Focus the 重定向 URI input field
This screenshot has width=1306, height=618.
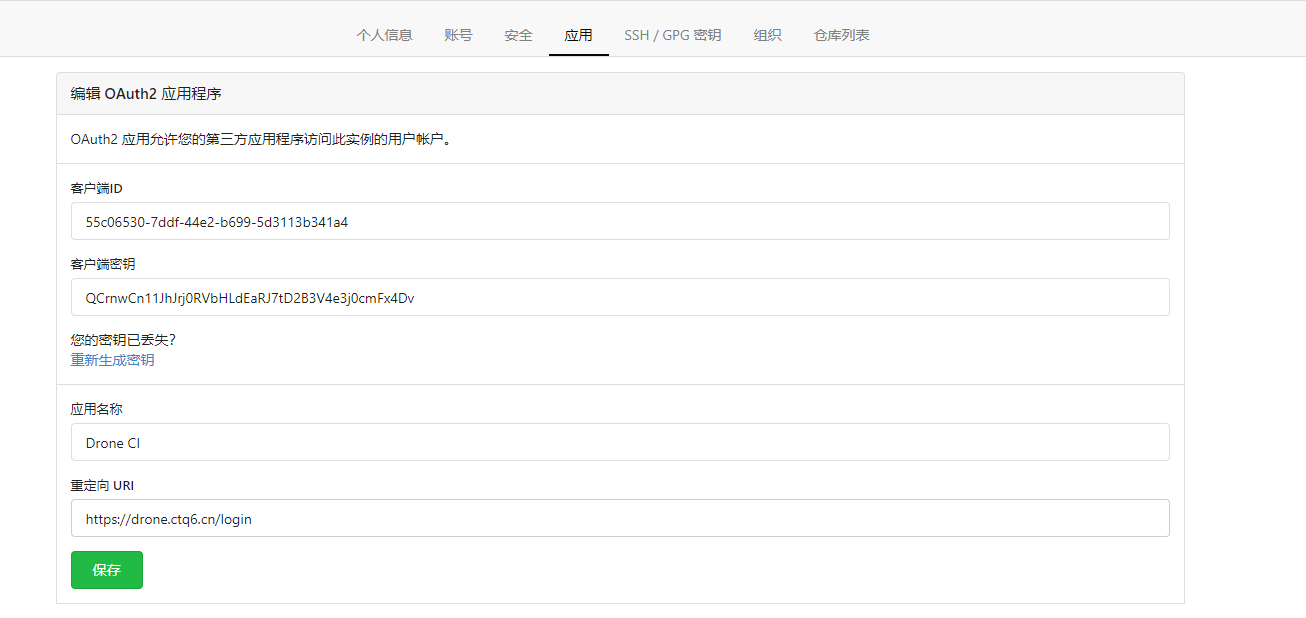(x=620, y=519)
